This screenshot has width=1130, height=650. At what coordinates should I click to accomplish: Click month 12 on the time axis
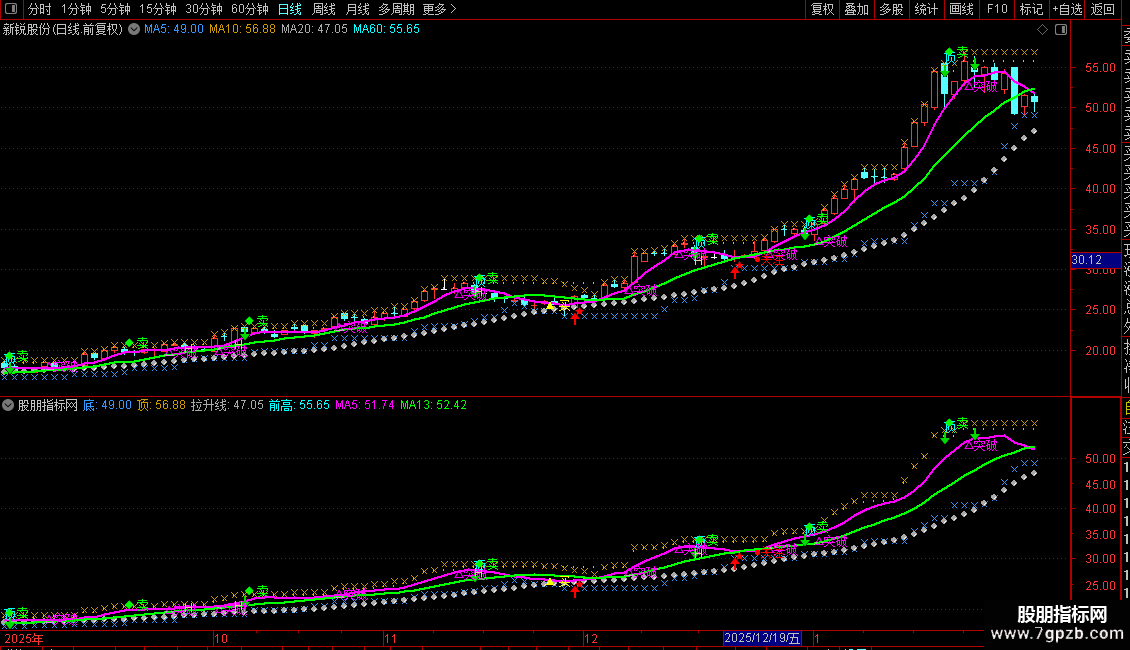(x=591, y=638)
